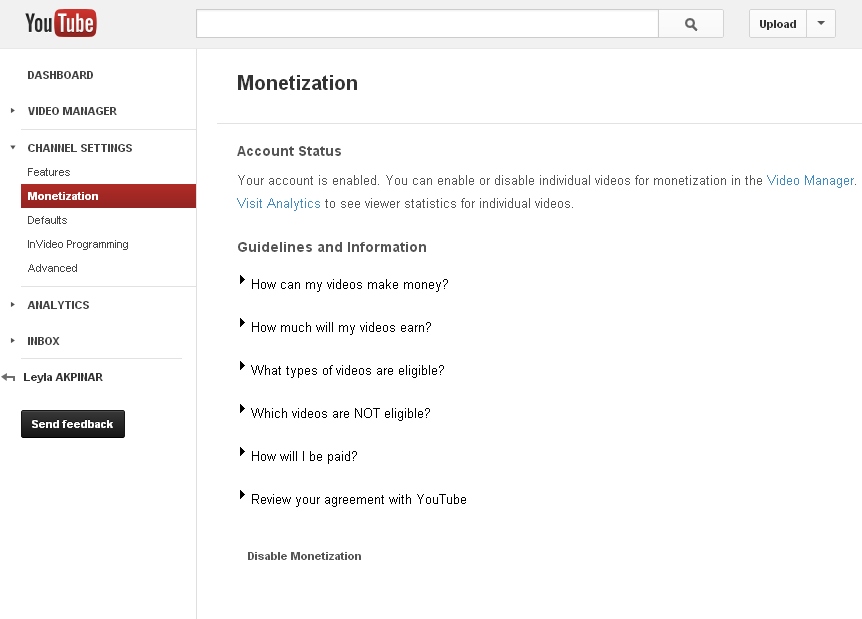Screen dimensions: 862x619
Task: Open the Video Manager link
Action: pos(810,180)
